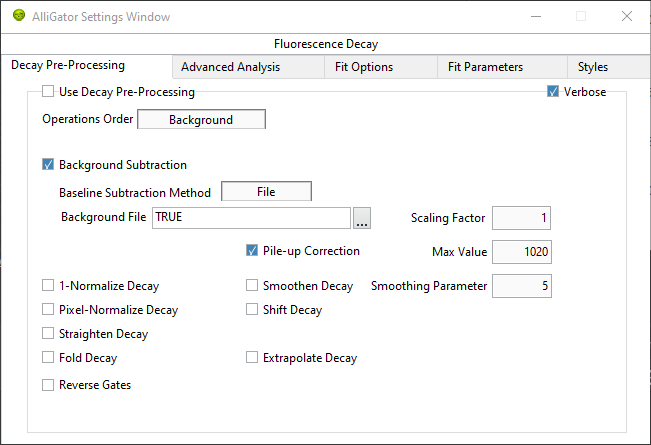Enable Smoothen Decay option
The image size is (651, 445).
click(252, 285)
